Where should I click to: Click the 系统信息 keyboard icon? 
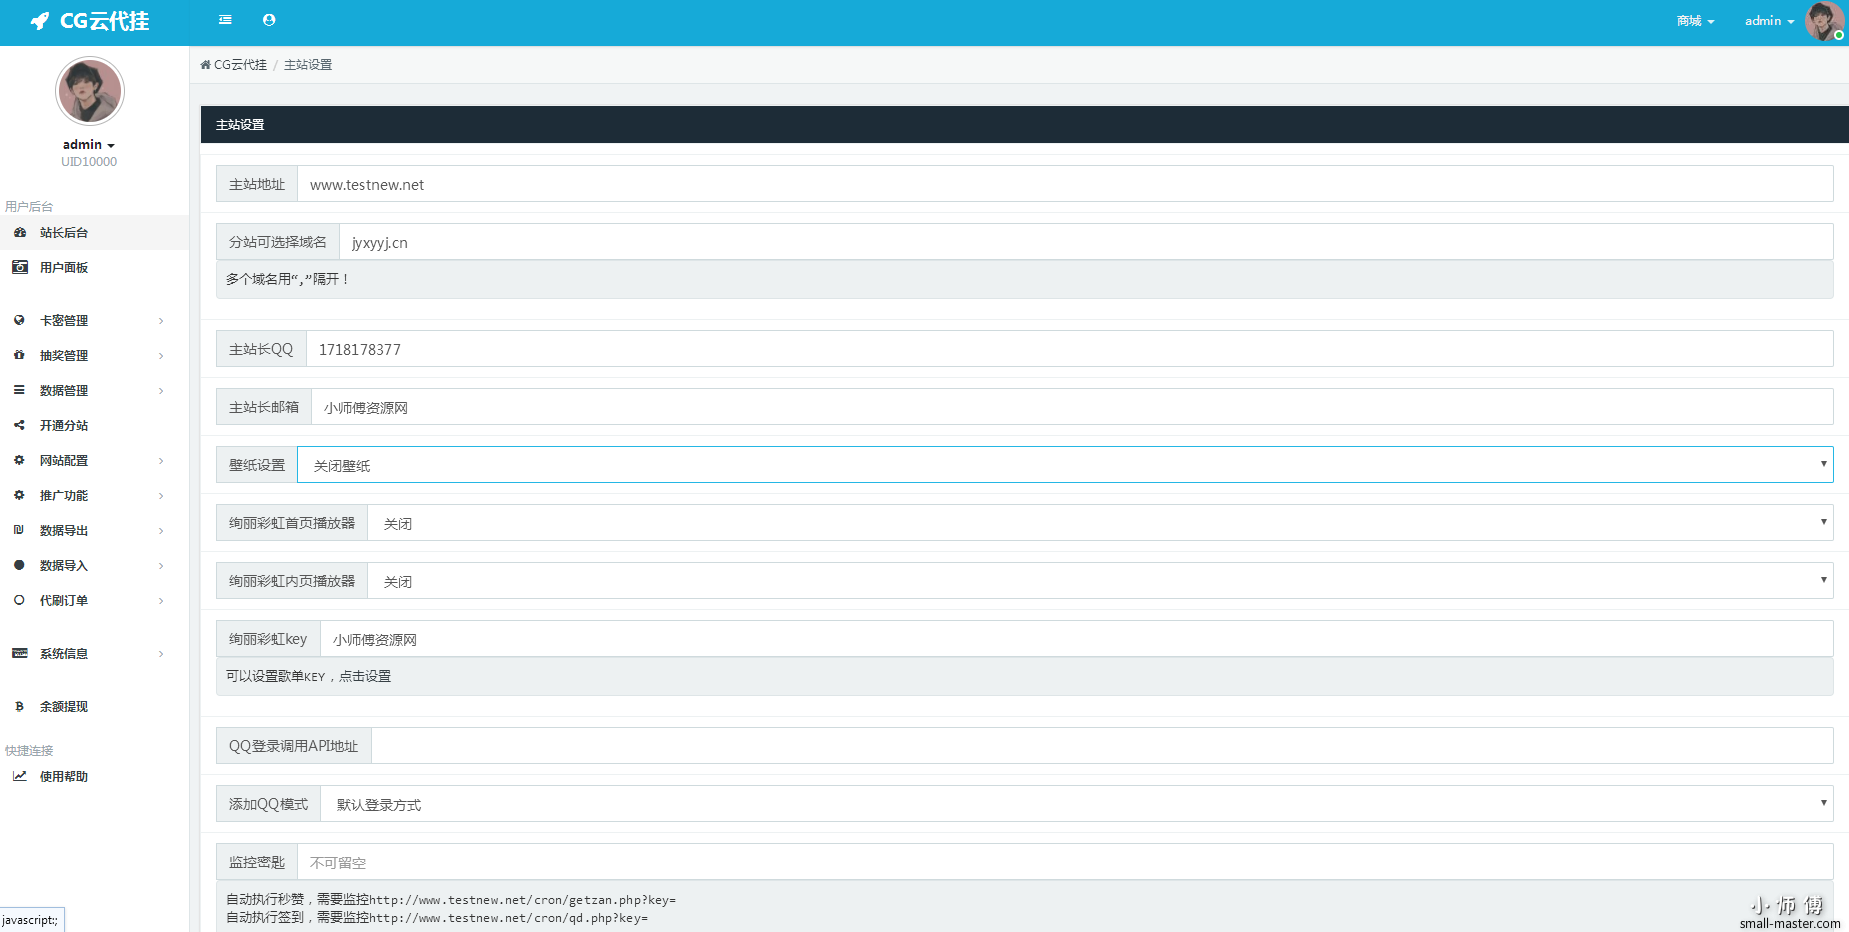pos(19,653)
